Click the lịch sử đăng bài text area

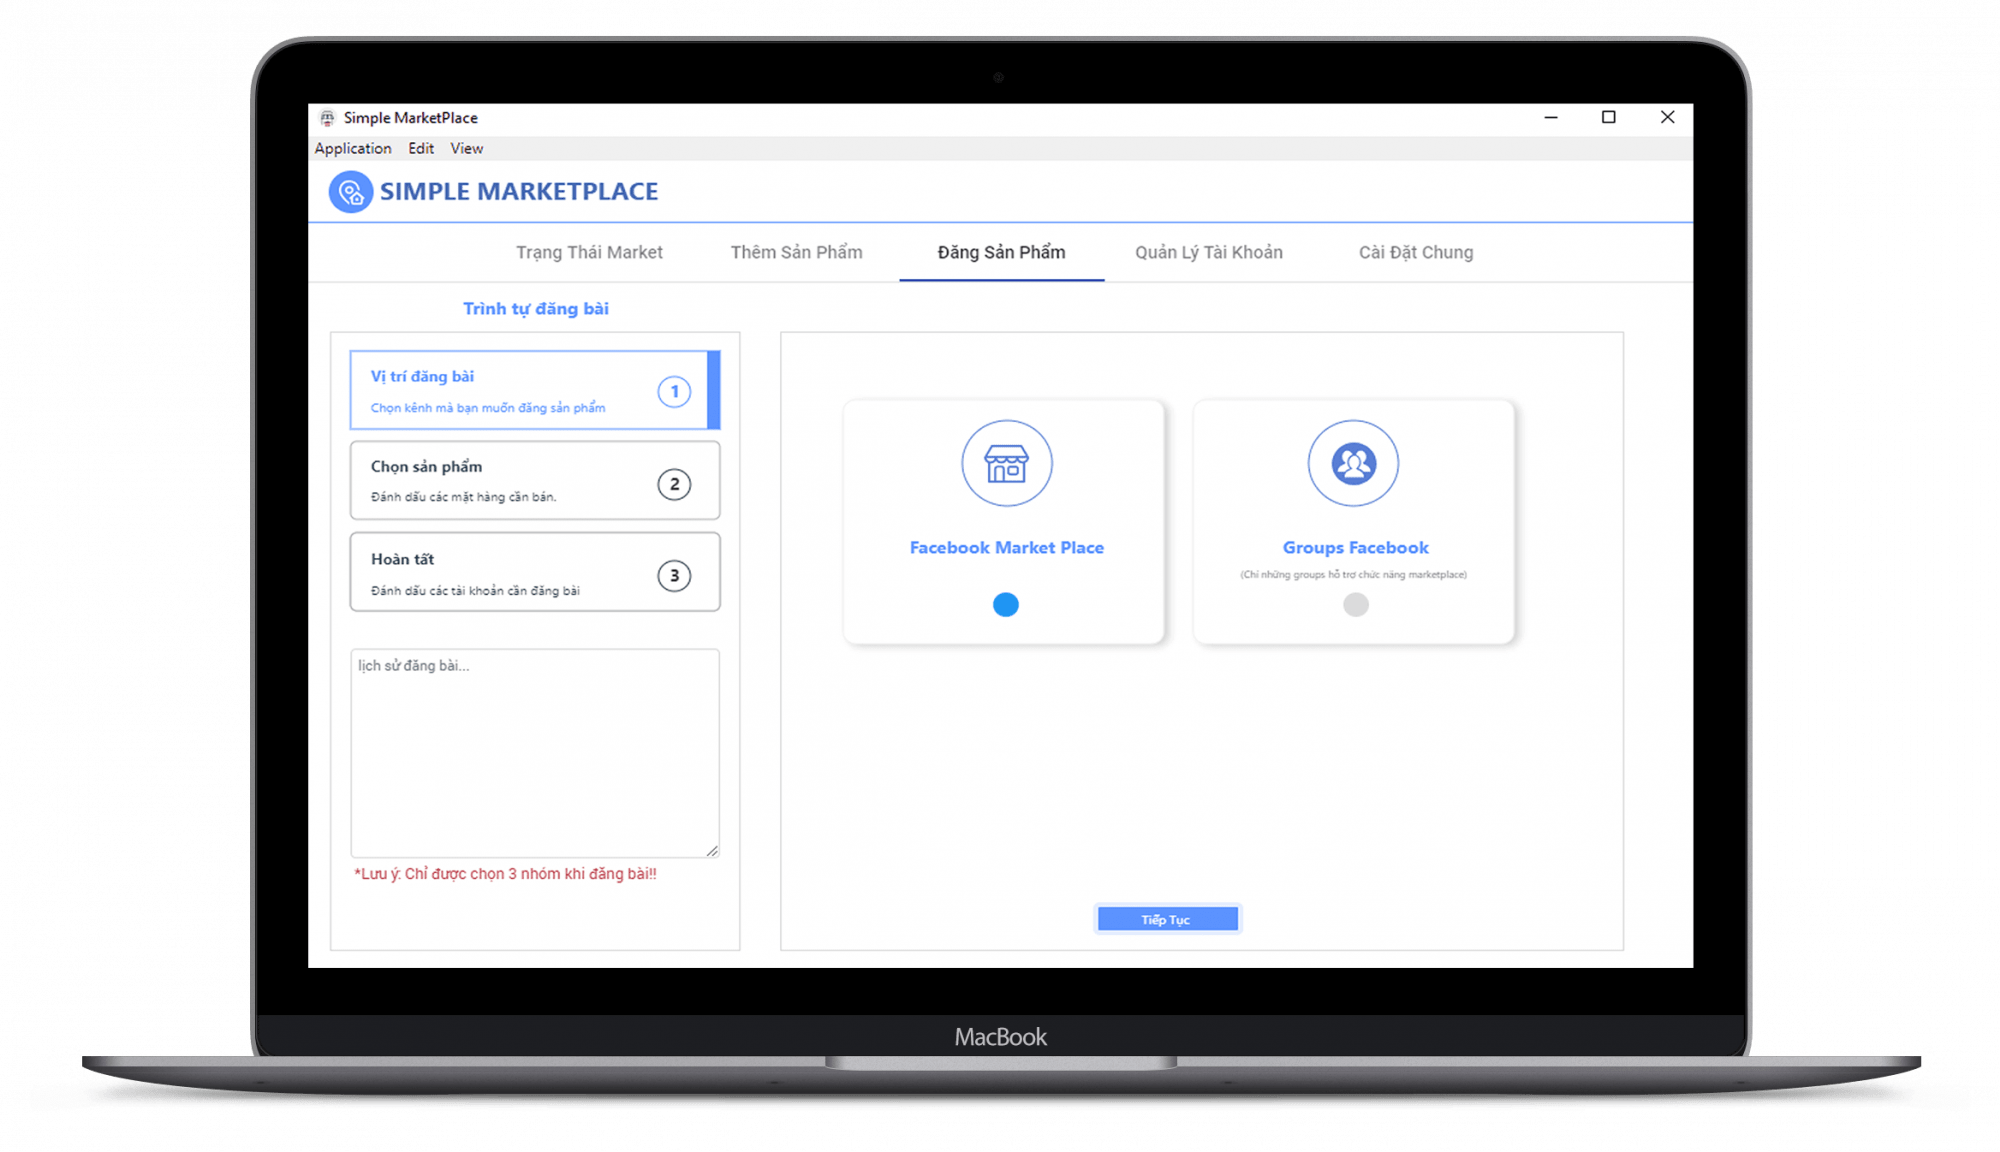[x=535, y=753]
